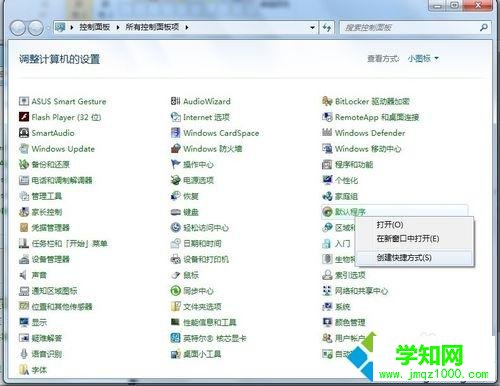Click the AudioWizard icon
The height and width of the screenshot is (386, 500).
175,101
